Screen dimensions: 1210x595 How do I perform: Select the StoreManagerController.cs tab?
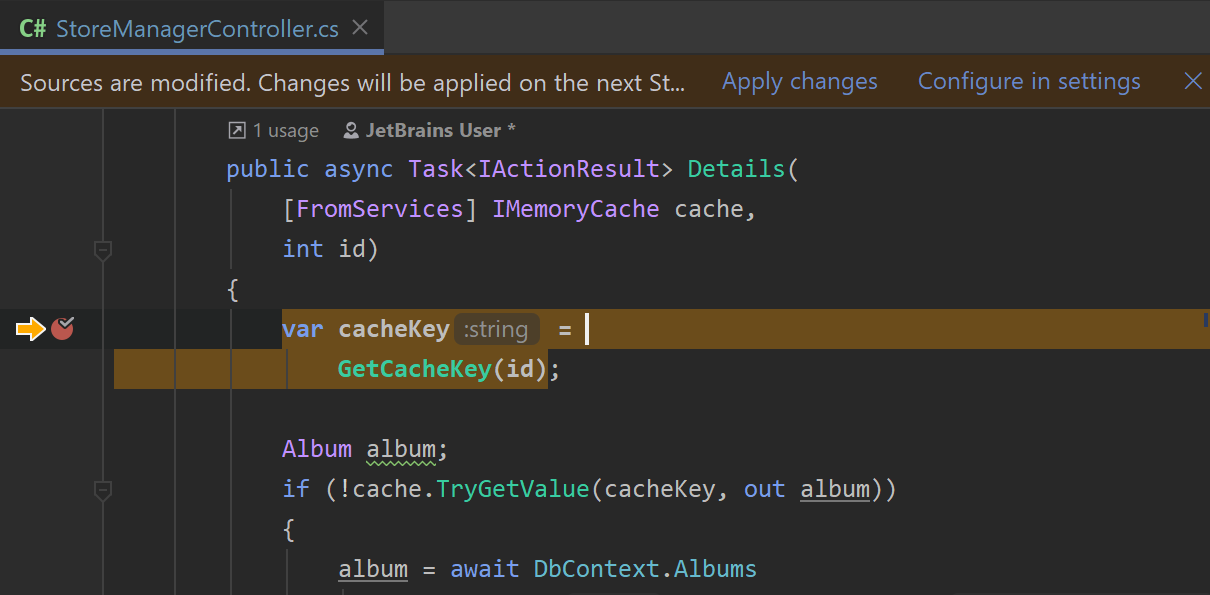pyautogui.click(x=197, y=28)
